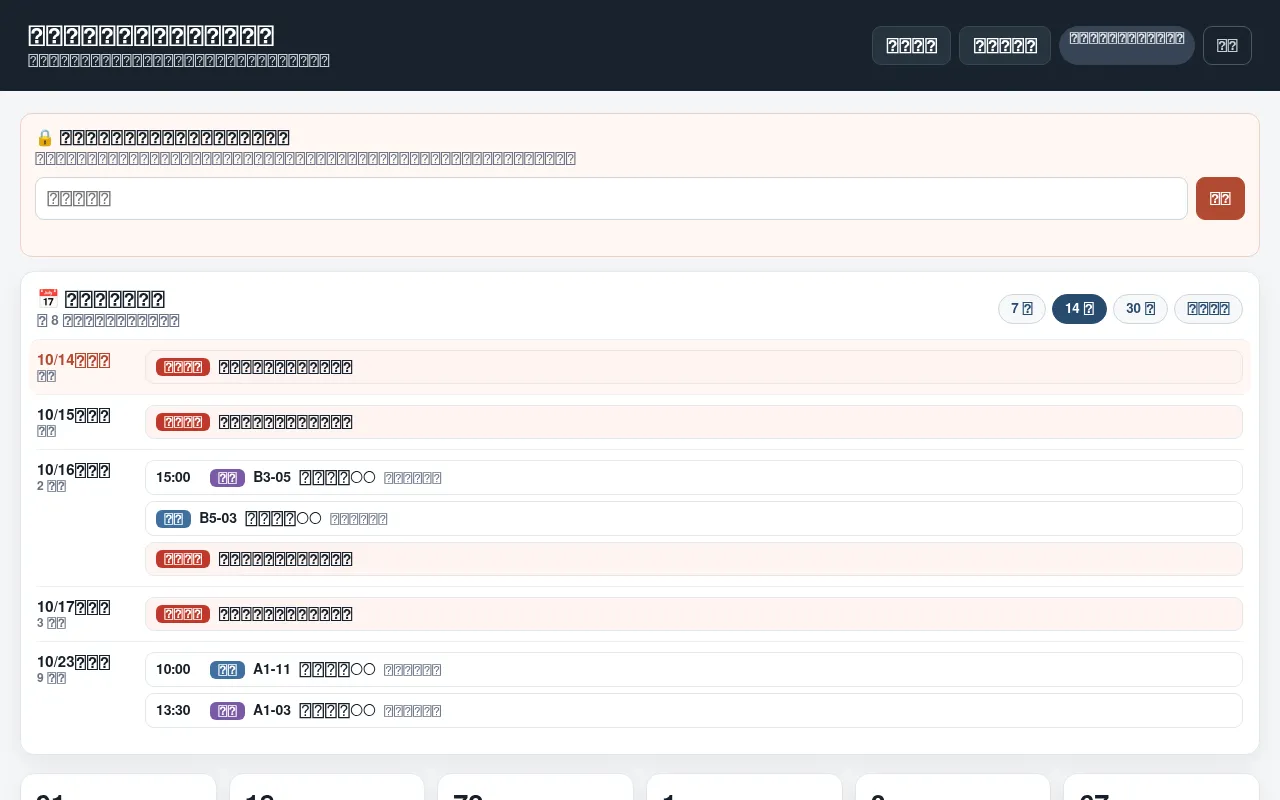Open the A1-11 entry at 10:00
This screenshot has width=1280, height=800.
(x=694, y=669)
